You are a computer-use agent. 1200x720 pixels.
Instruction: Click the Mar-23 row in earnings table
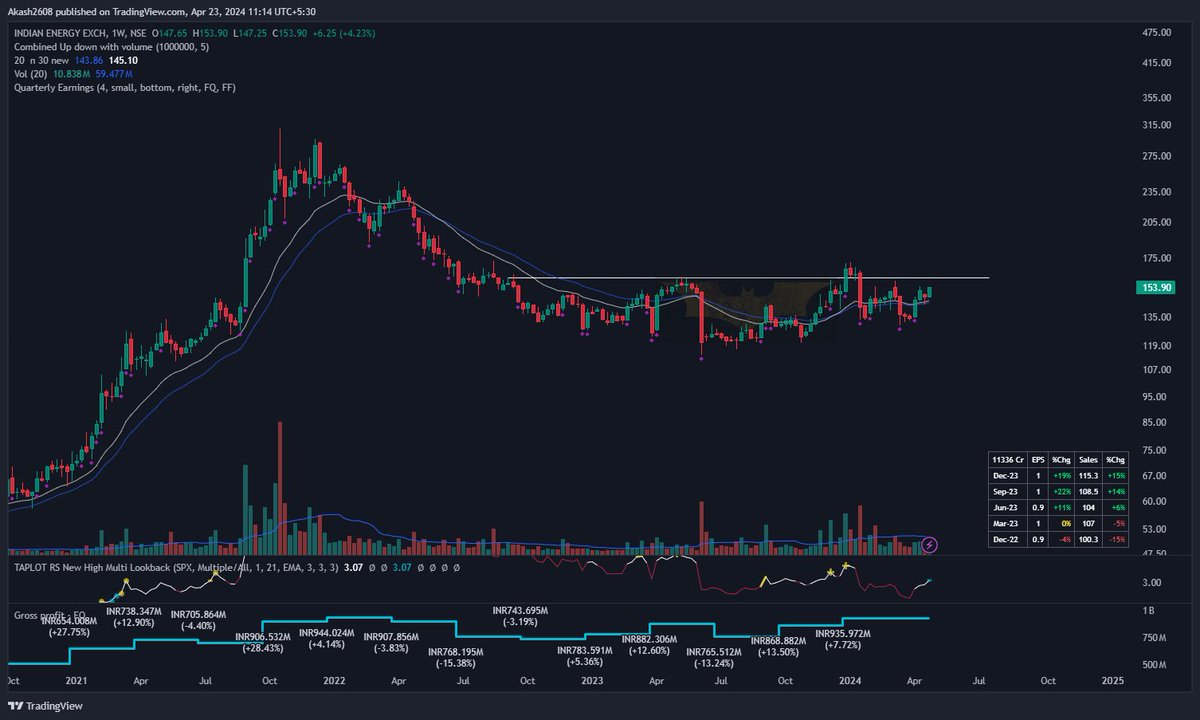[1058, 525]
